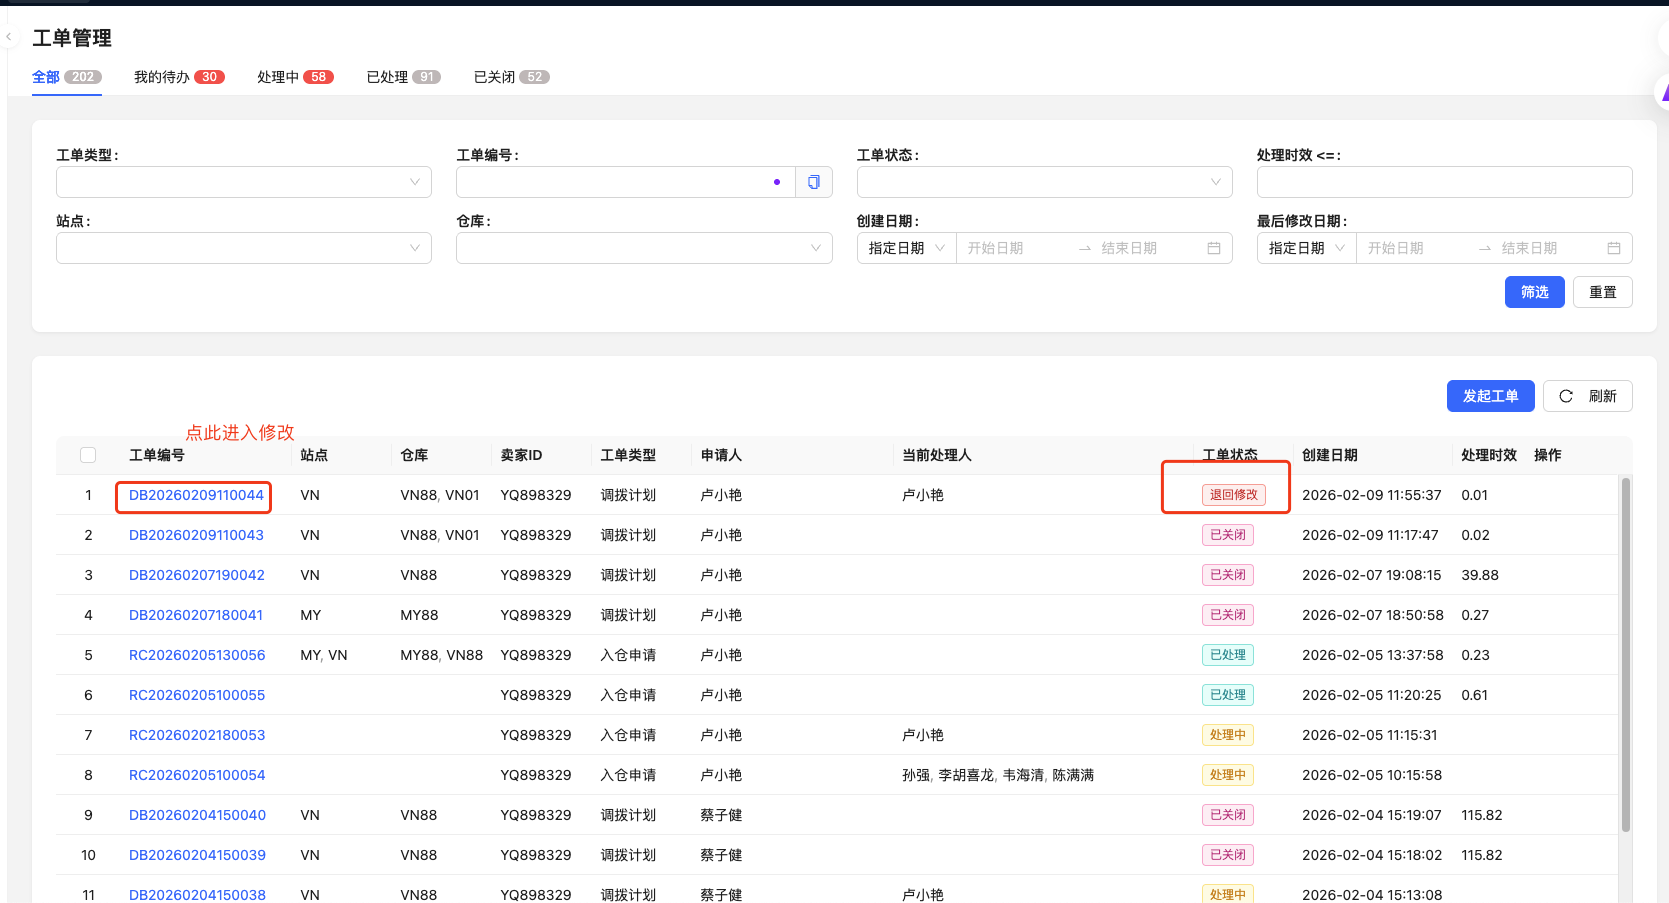The image size is (1669, 903).
Task: Click the copy icon beside 工单编号 field
Action: (814, 182)
